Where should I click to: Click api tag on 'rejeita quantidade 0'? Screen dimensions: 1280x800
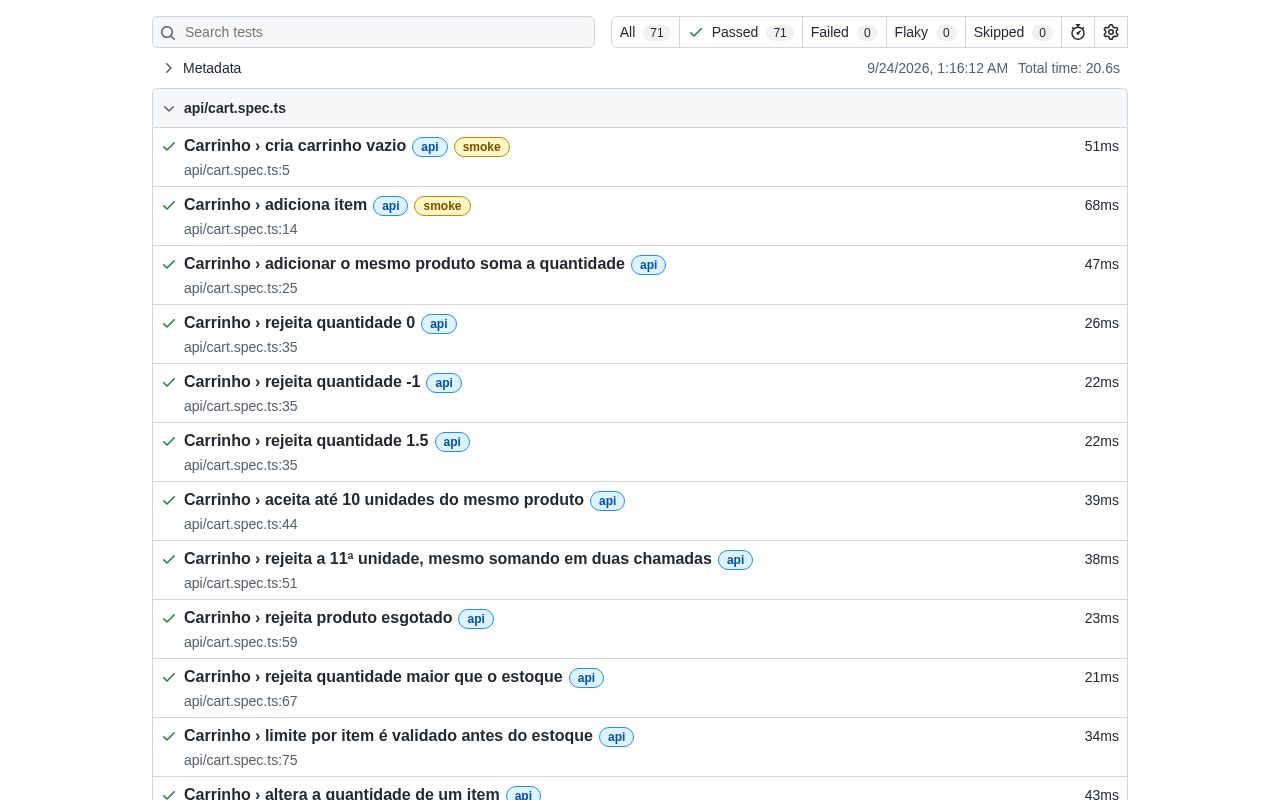pos(439,324)
